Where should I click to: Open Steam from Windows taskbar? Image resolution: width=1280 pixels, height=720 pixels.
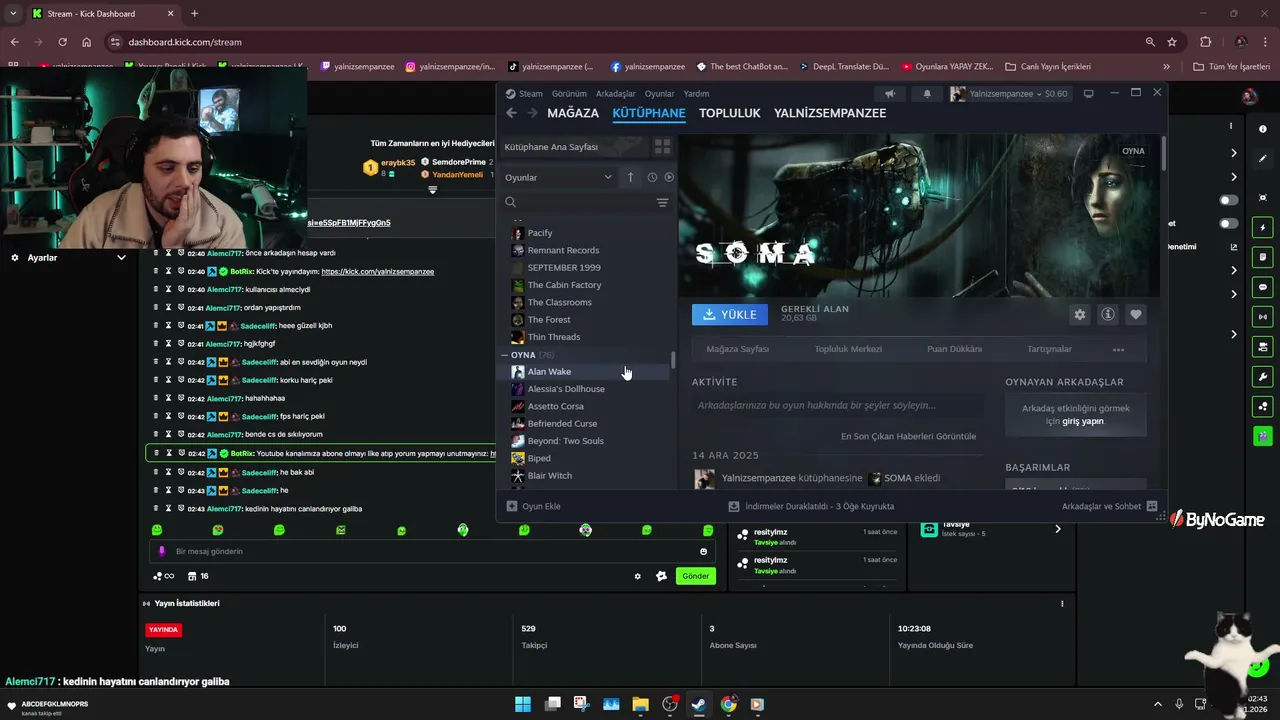pos(699,704)
